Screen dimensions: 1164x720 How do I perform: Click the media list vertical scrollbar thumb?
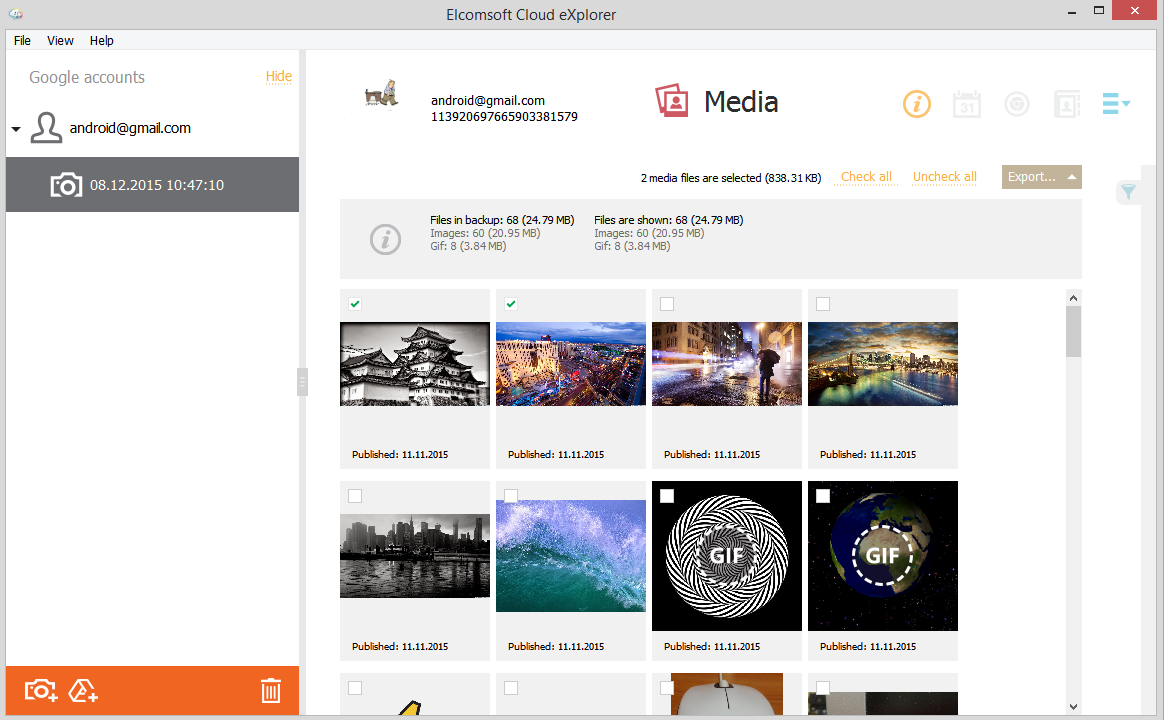pyautogui.click(x=1073, y=332)
